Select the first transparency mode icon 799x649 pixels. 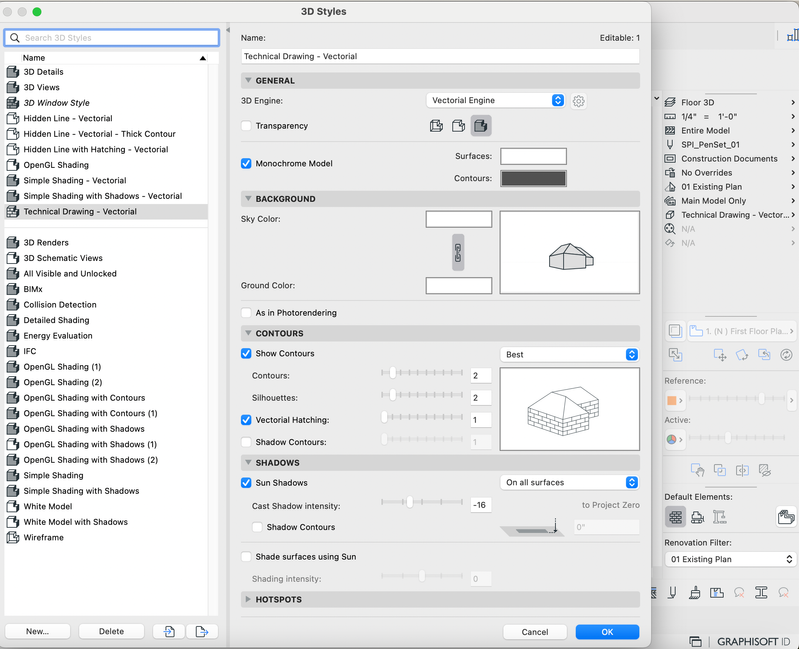coord(436,126)
